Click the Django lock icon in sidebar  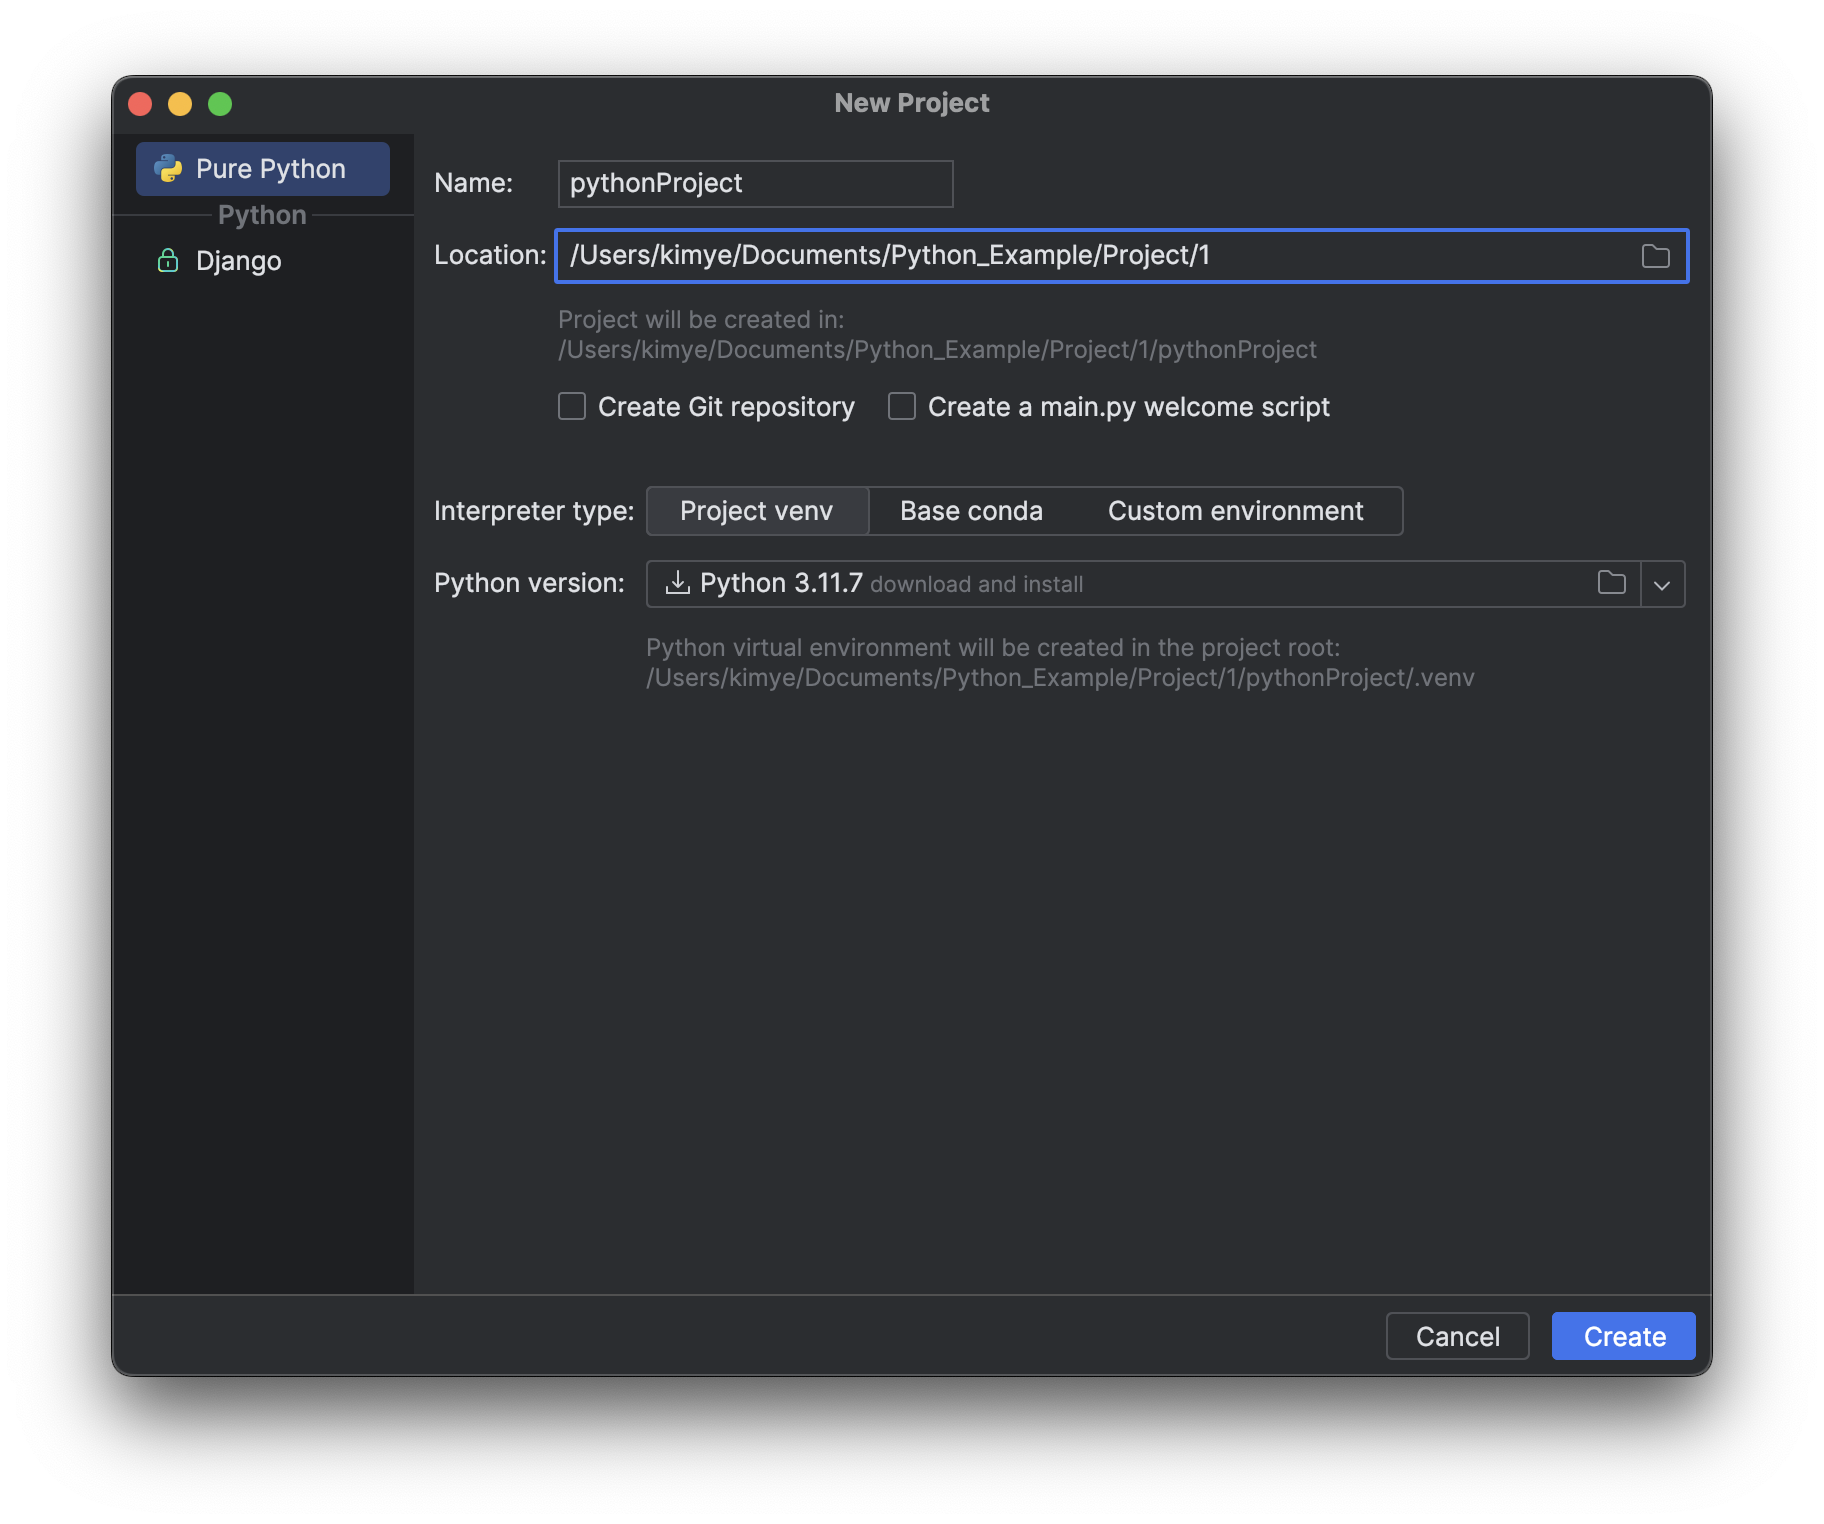point(168,261)
